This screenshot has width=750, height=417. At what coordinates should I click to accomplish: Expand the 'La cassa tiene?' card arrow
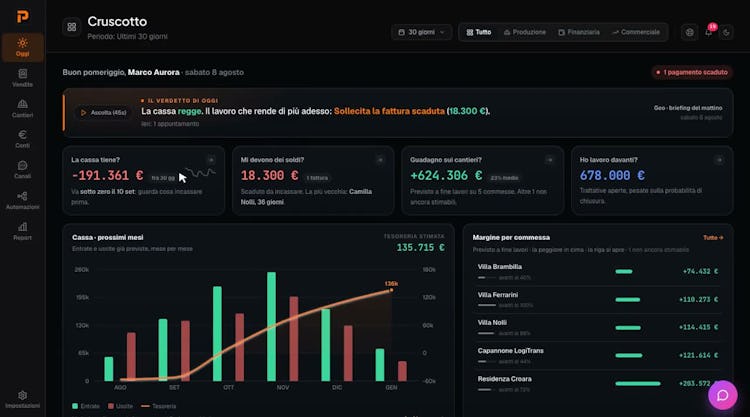pos(211,160)
